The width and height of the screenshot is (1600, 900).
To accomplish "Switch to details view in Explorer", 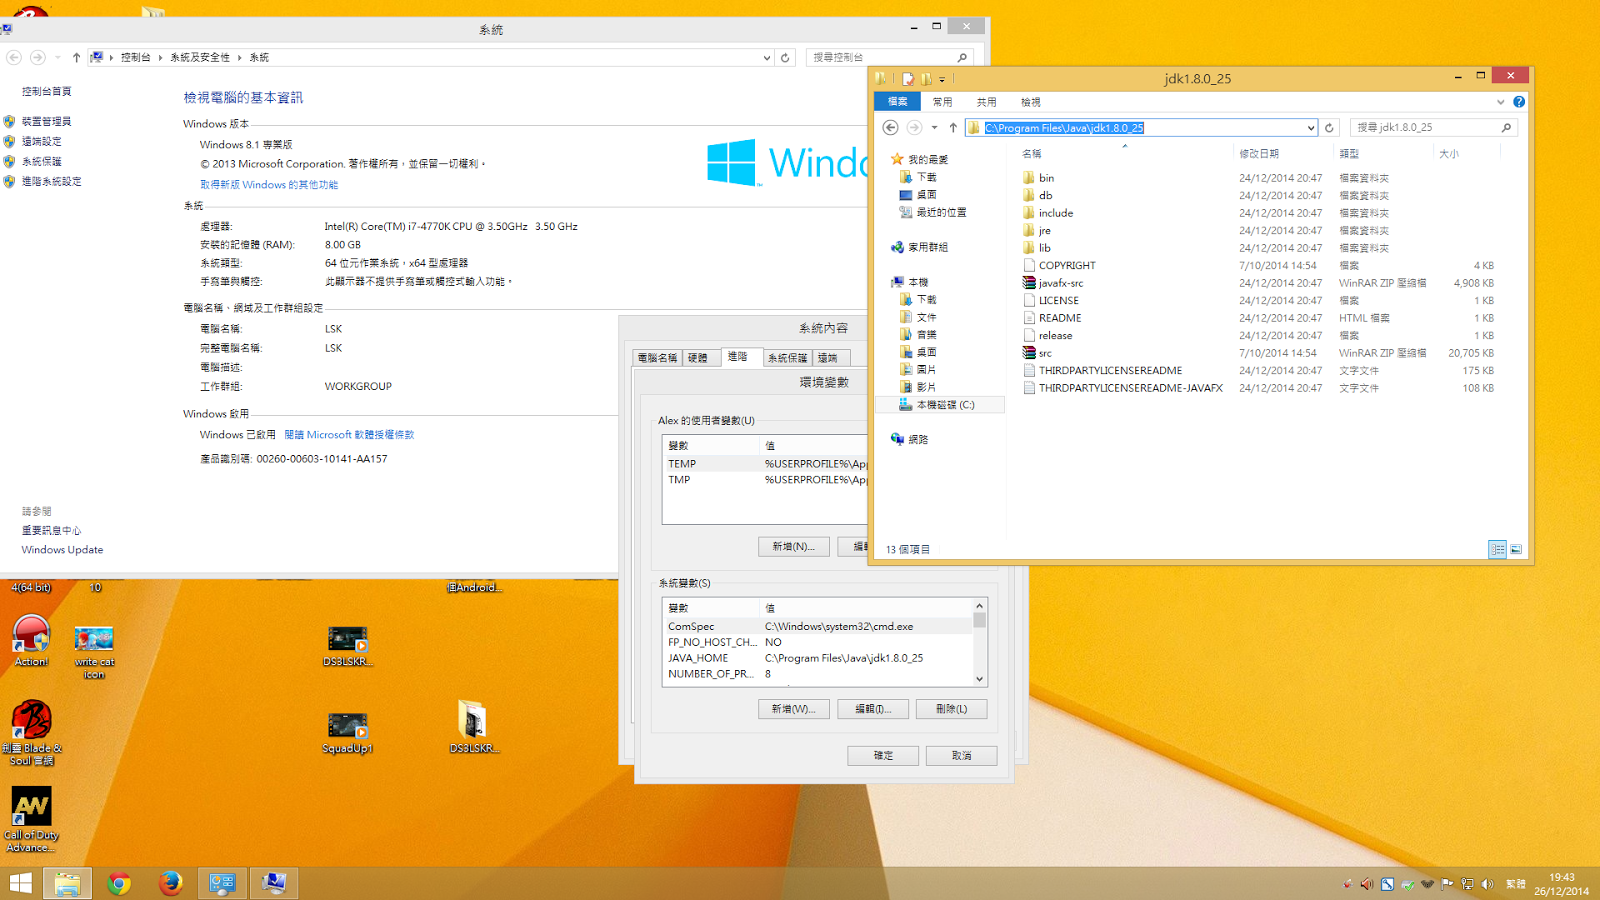I will pyautogui.click(x=1497, y=549).
